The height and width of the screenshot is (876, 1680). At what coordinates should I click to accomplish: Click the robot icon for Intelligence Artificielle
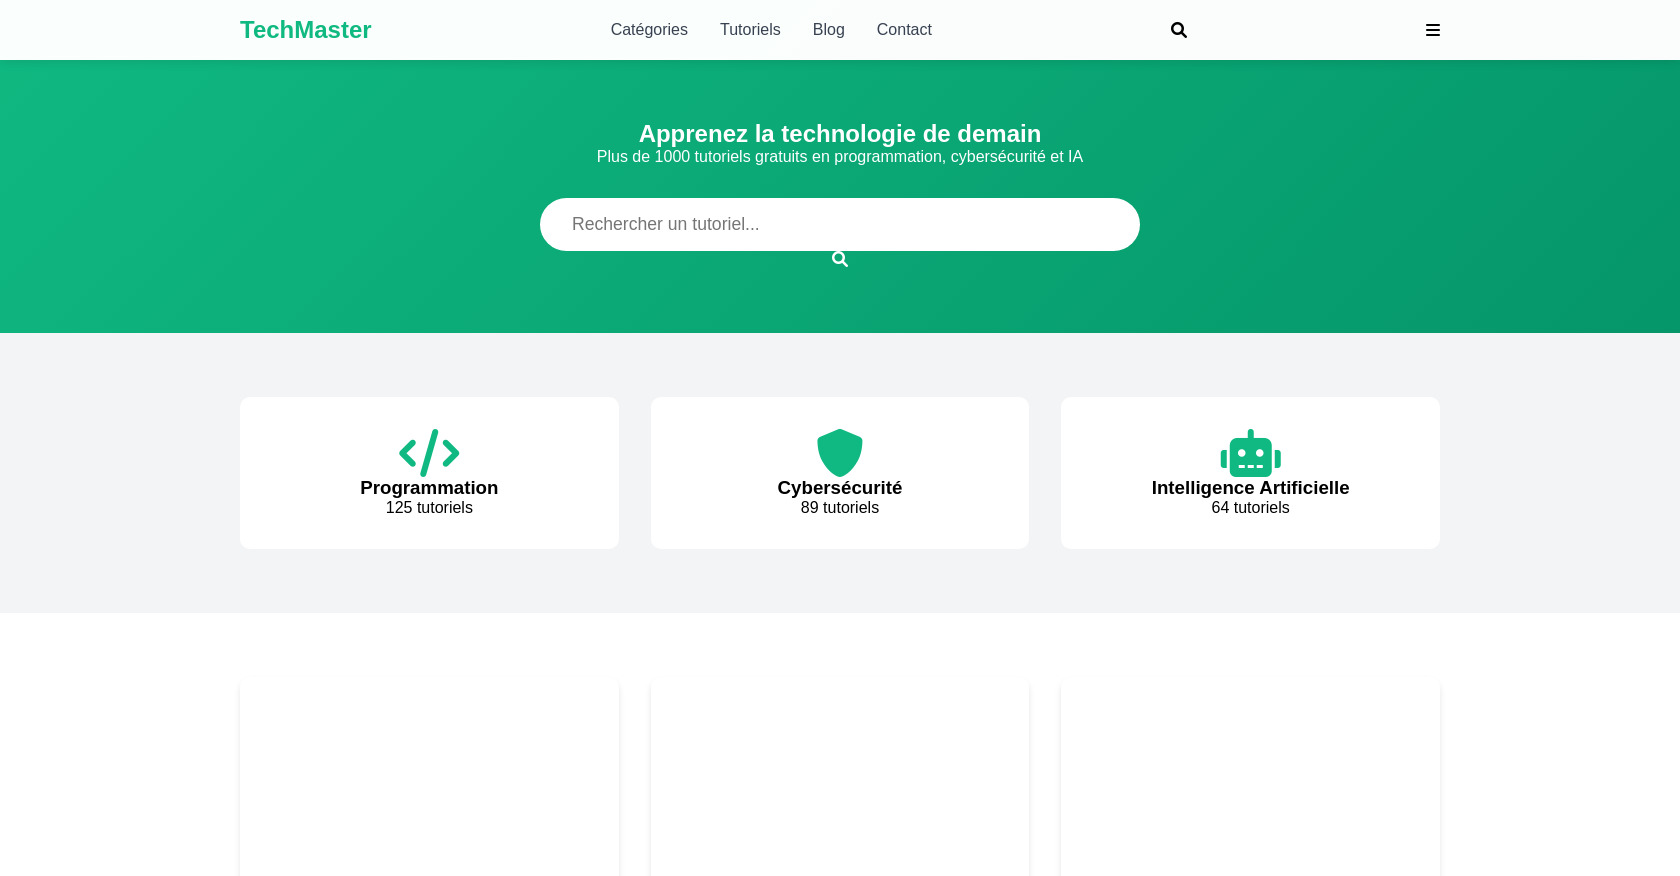1250,454
